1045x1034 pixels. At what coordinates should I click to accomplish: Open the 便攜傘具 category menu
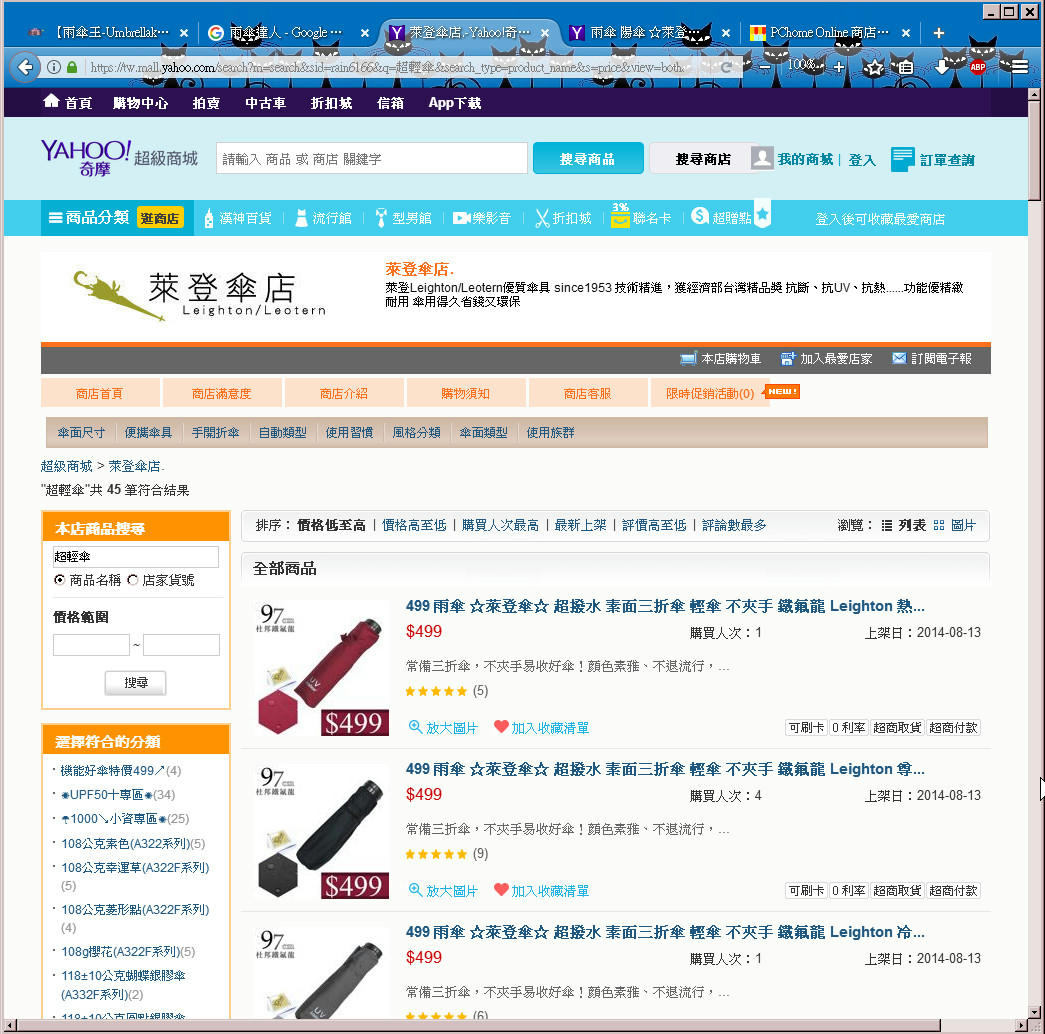click(x=148, y=433)
